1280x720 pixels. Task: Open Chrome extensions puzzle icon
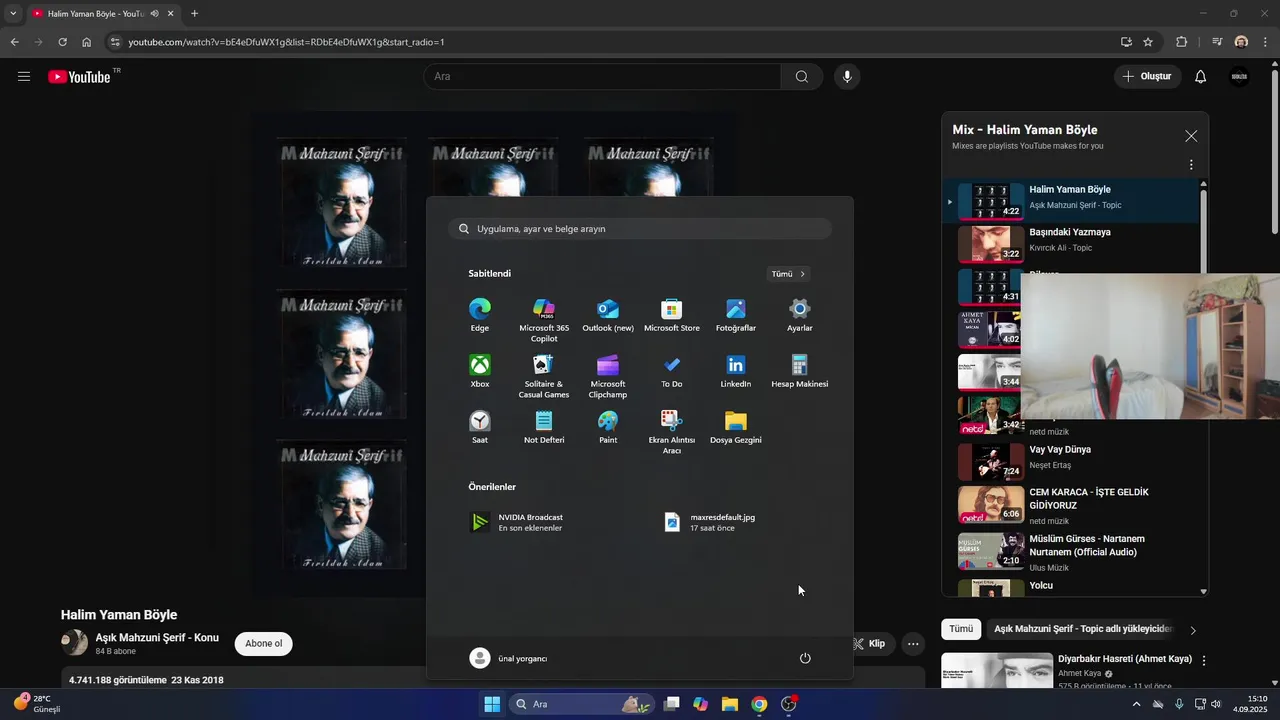[1182, 42]
